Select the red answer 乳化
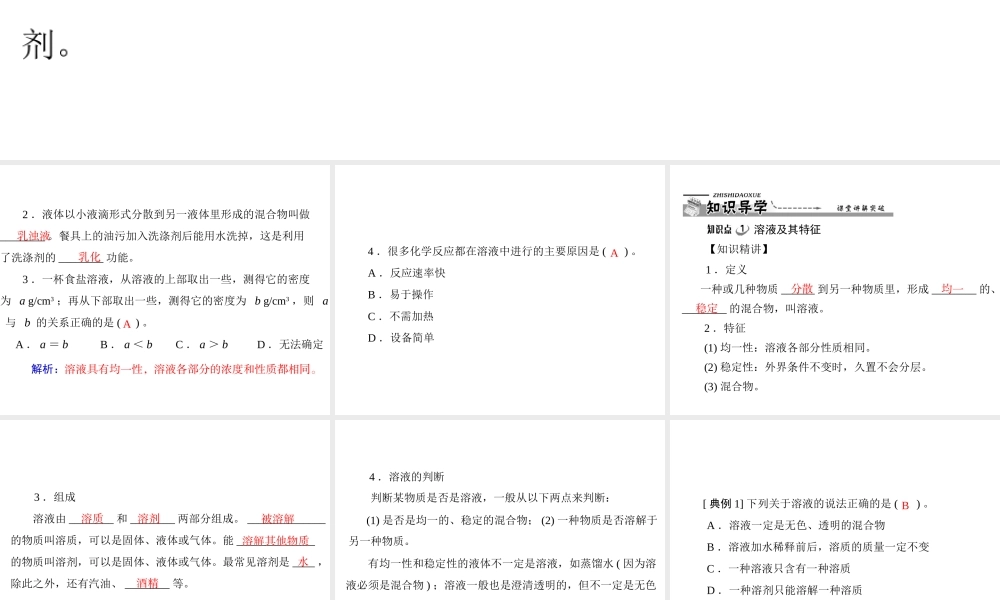1000x600 pixels. tap(89, 258)
